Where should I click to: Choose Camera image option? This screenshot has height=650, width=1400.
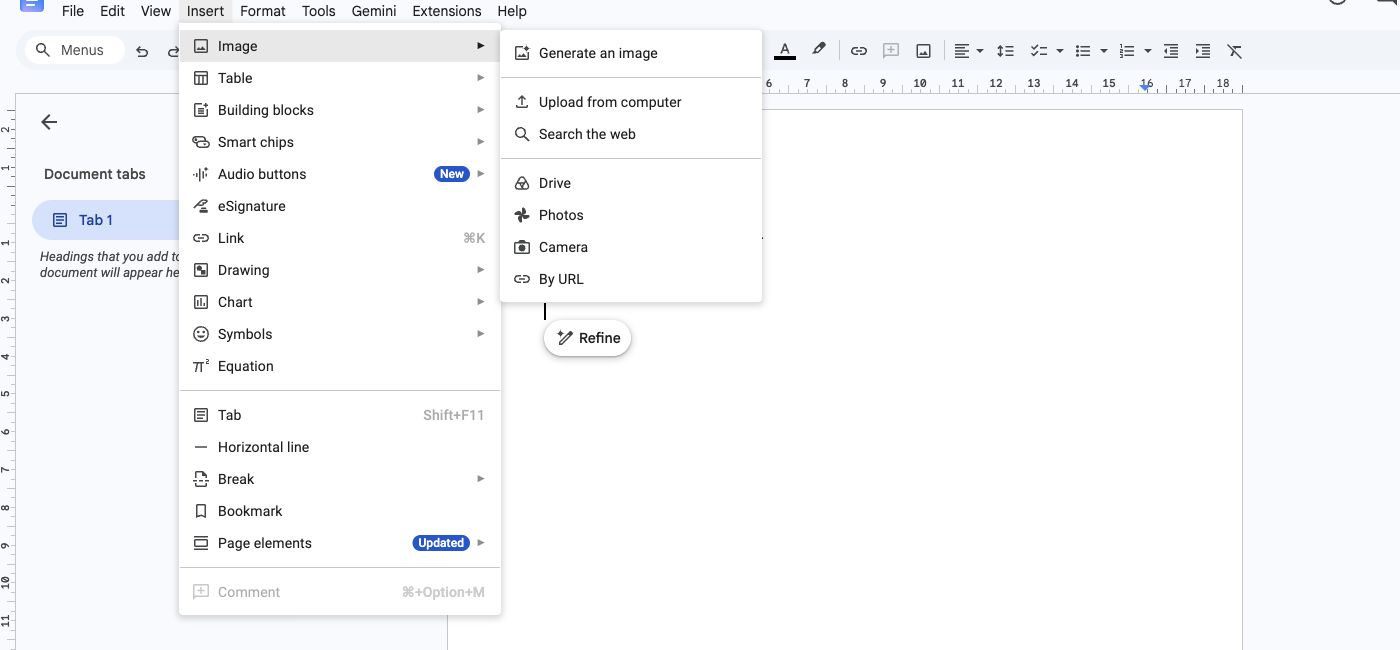tap(631, 247)
